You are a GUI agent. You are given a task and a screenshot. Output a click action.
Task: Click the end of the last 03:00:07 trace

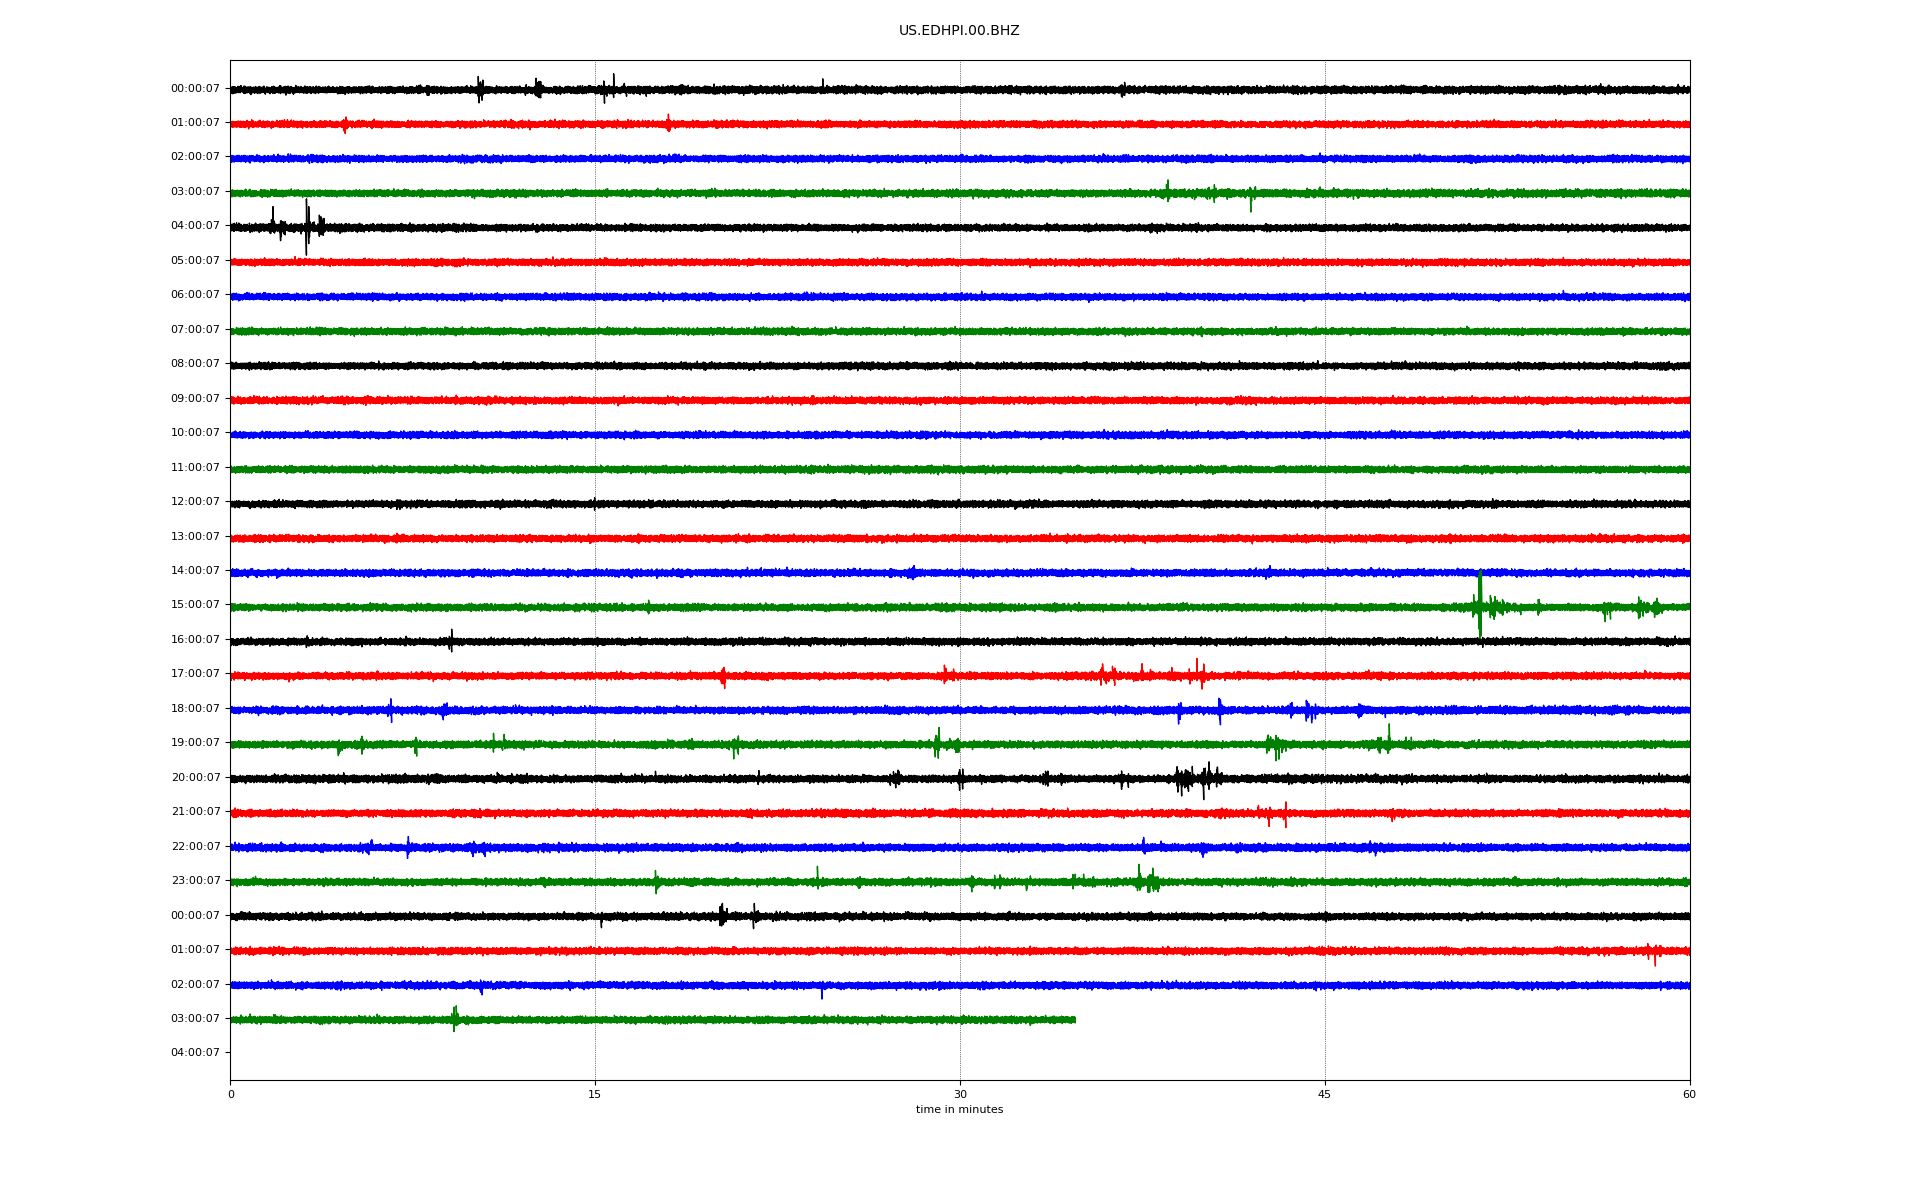pyautogui.click(x=1074, y=1020)
